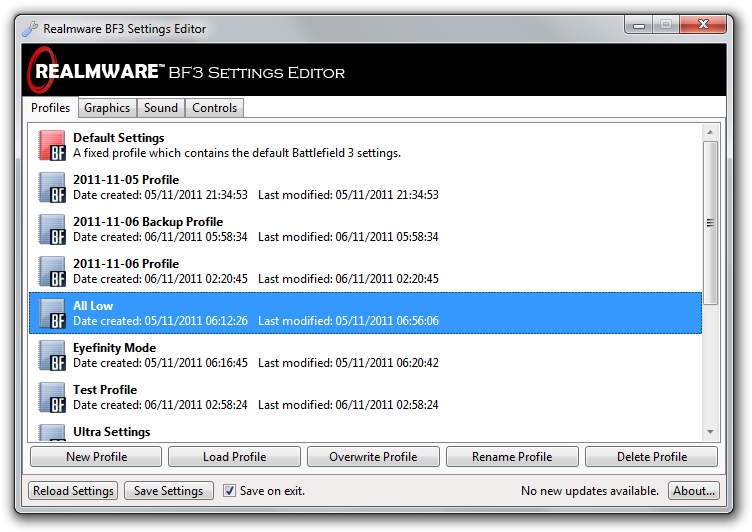
Task: Open the About dialog
Action: 693,491
